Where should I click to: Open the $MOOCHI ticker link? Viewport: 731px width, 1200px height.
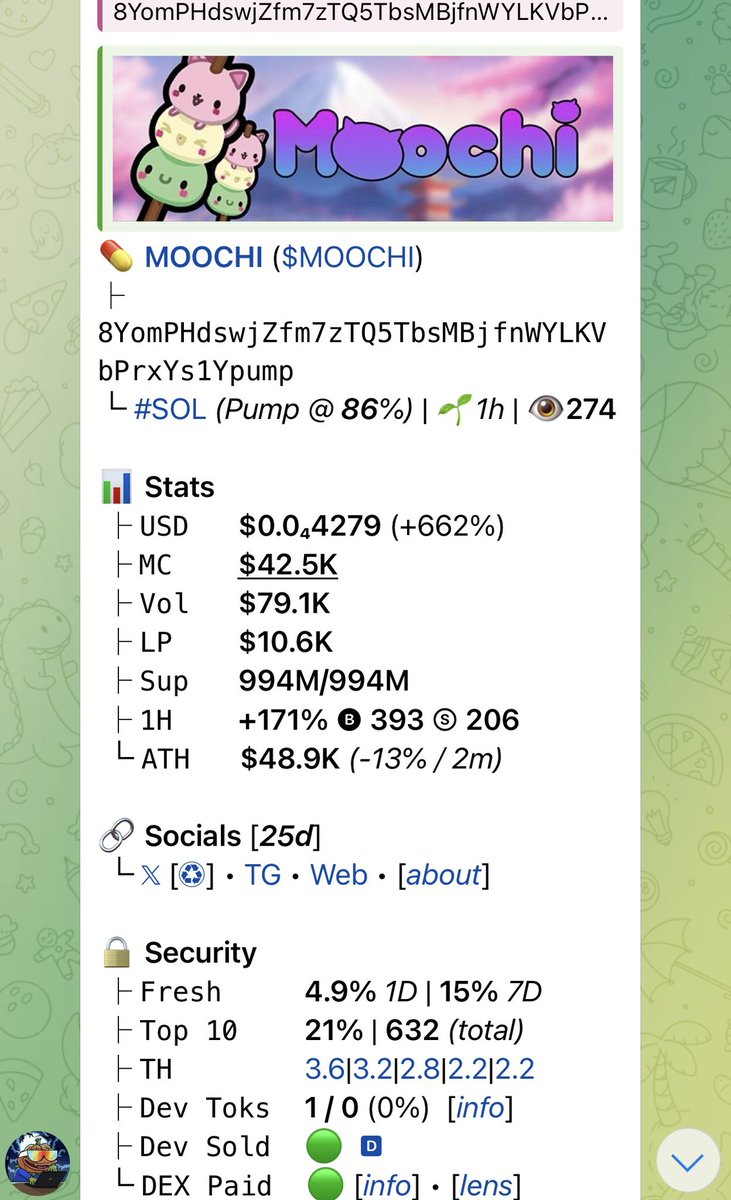pyautogui.click(x=347, y=258)
